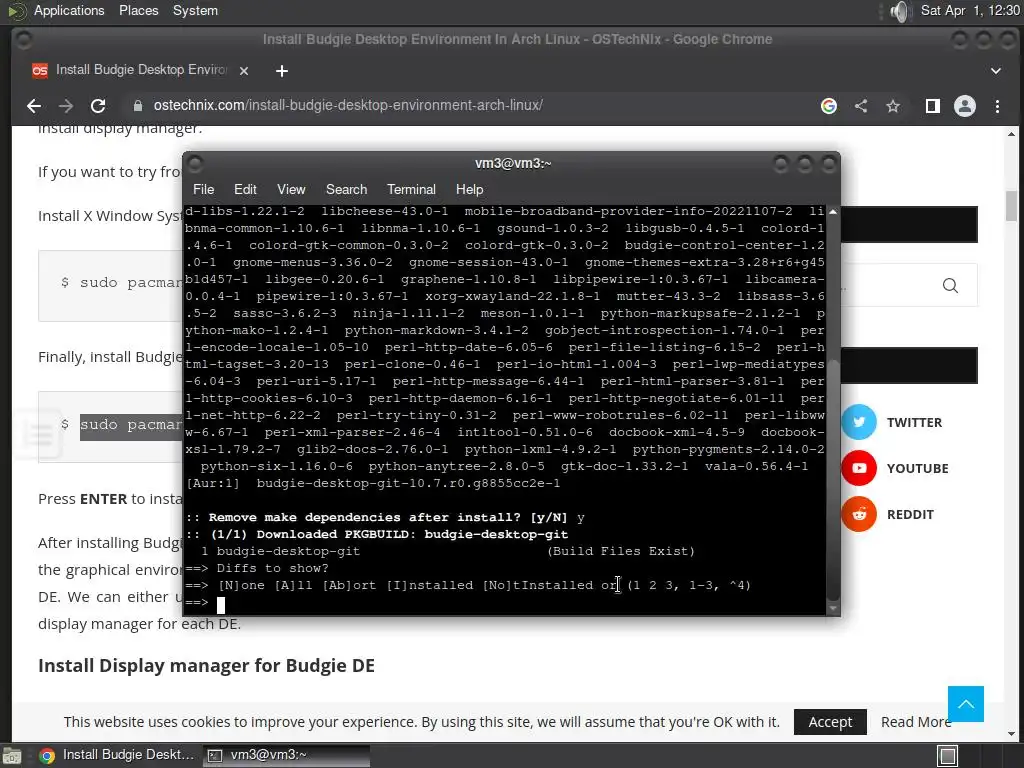Viewport: 1024px width, 768px height.
Task: Switch to vm3@vm3 terminal in taskbar
Action: pos(285,756)
